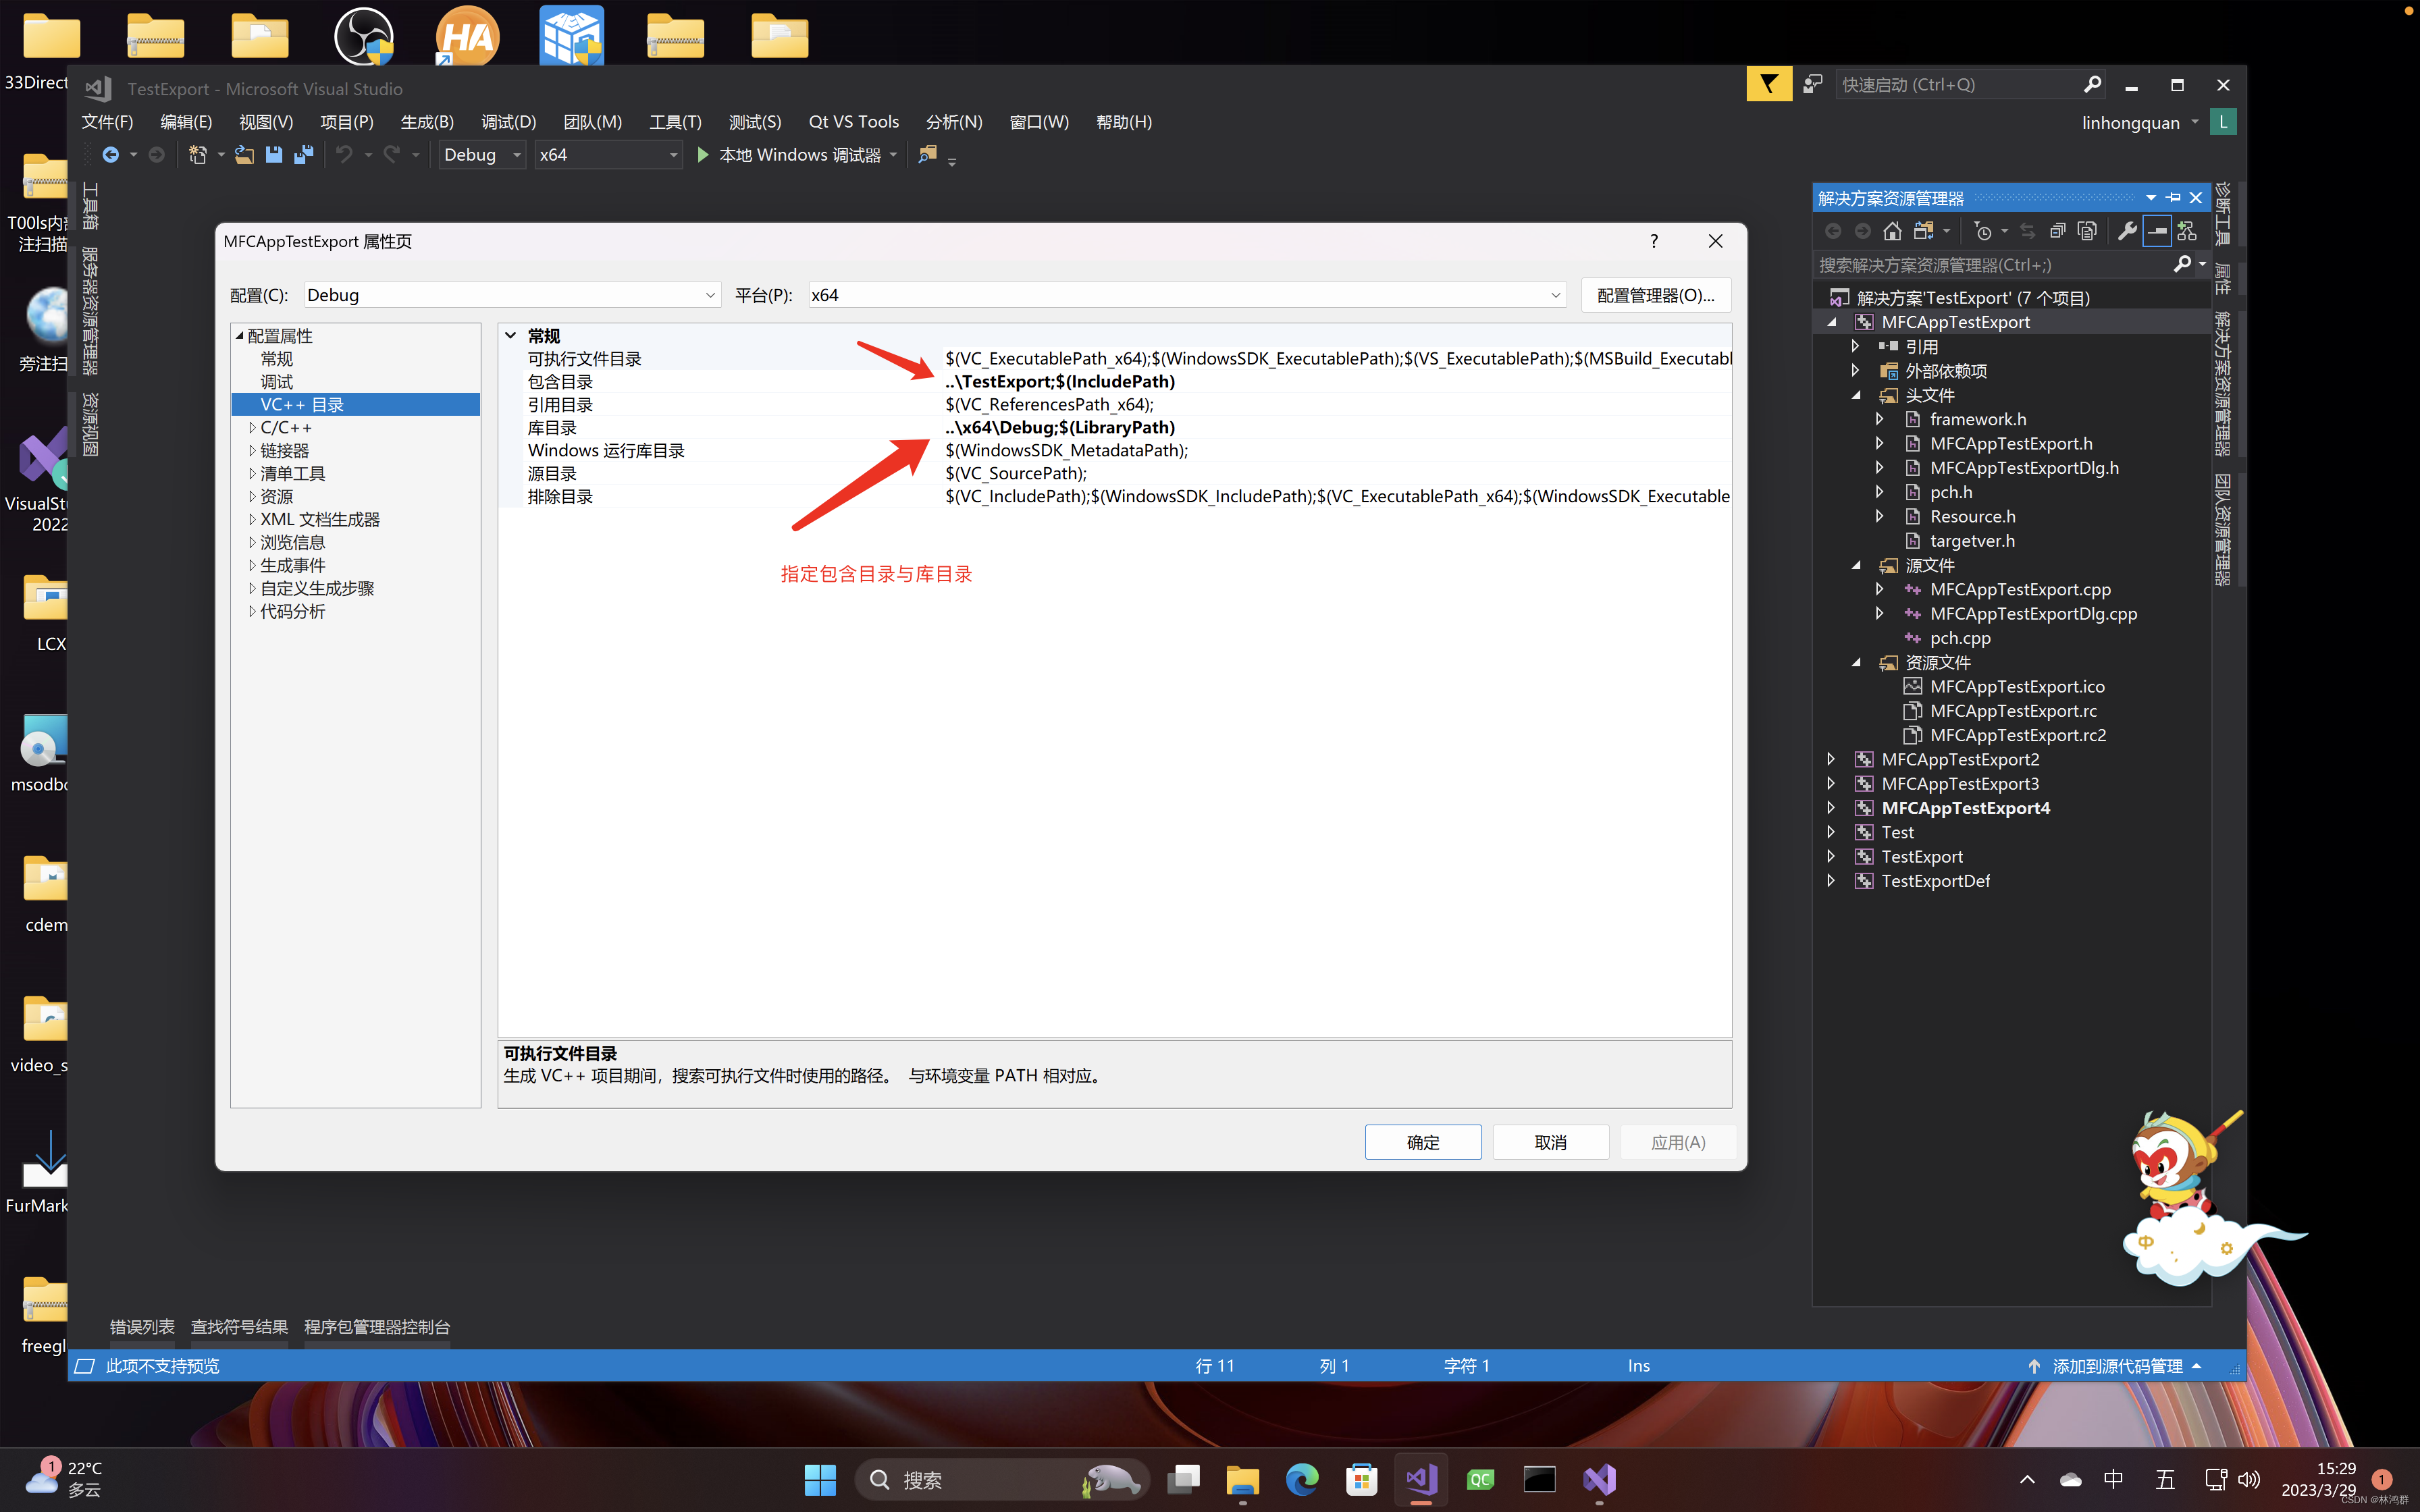
Task: Click the find in files toolbar icon
Action: pyautogui.click(x=928, y=155)
